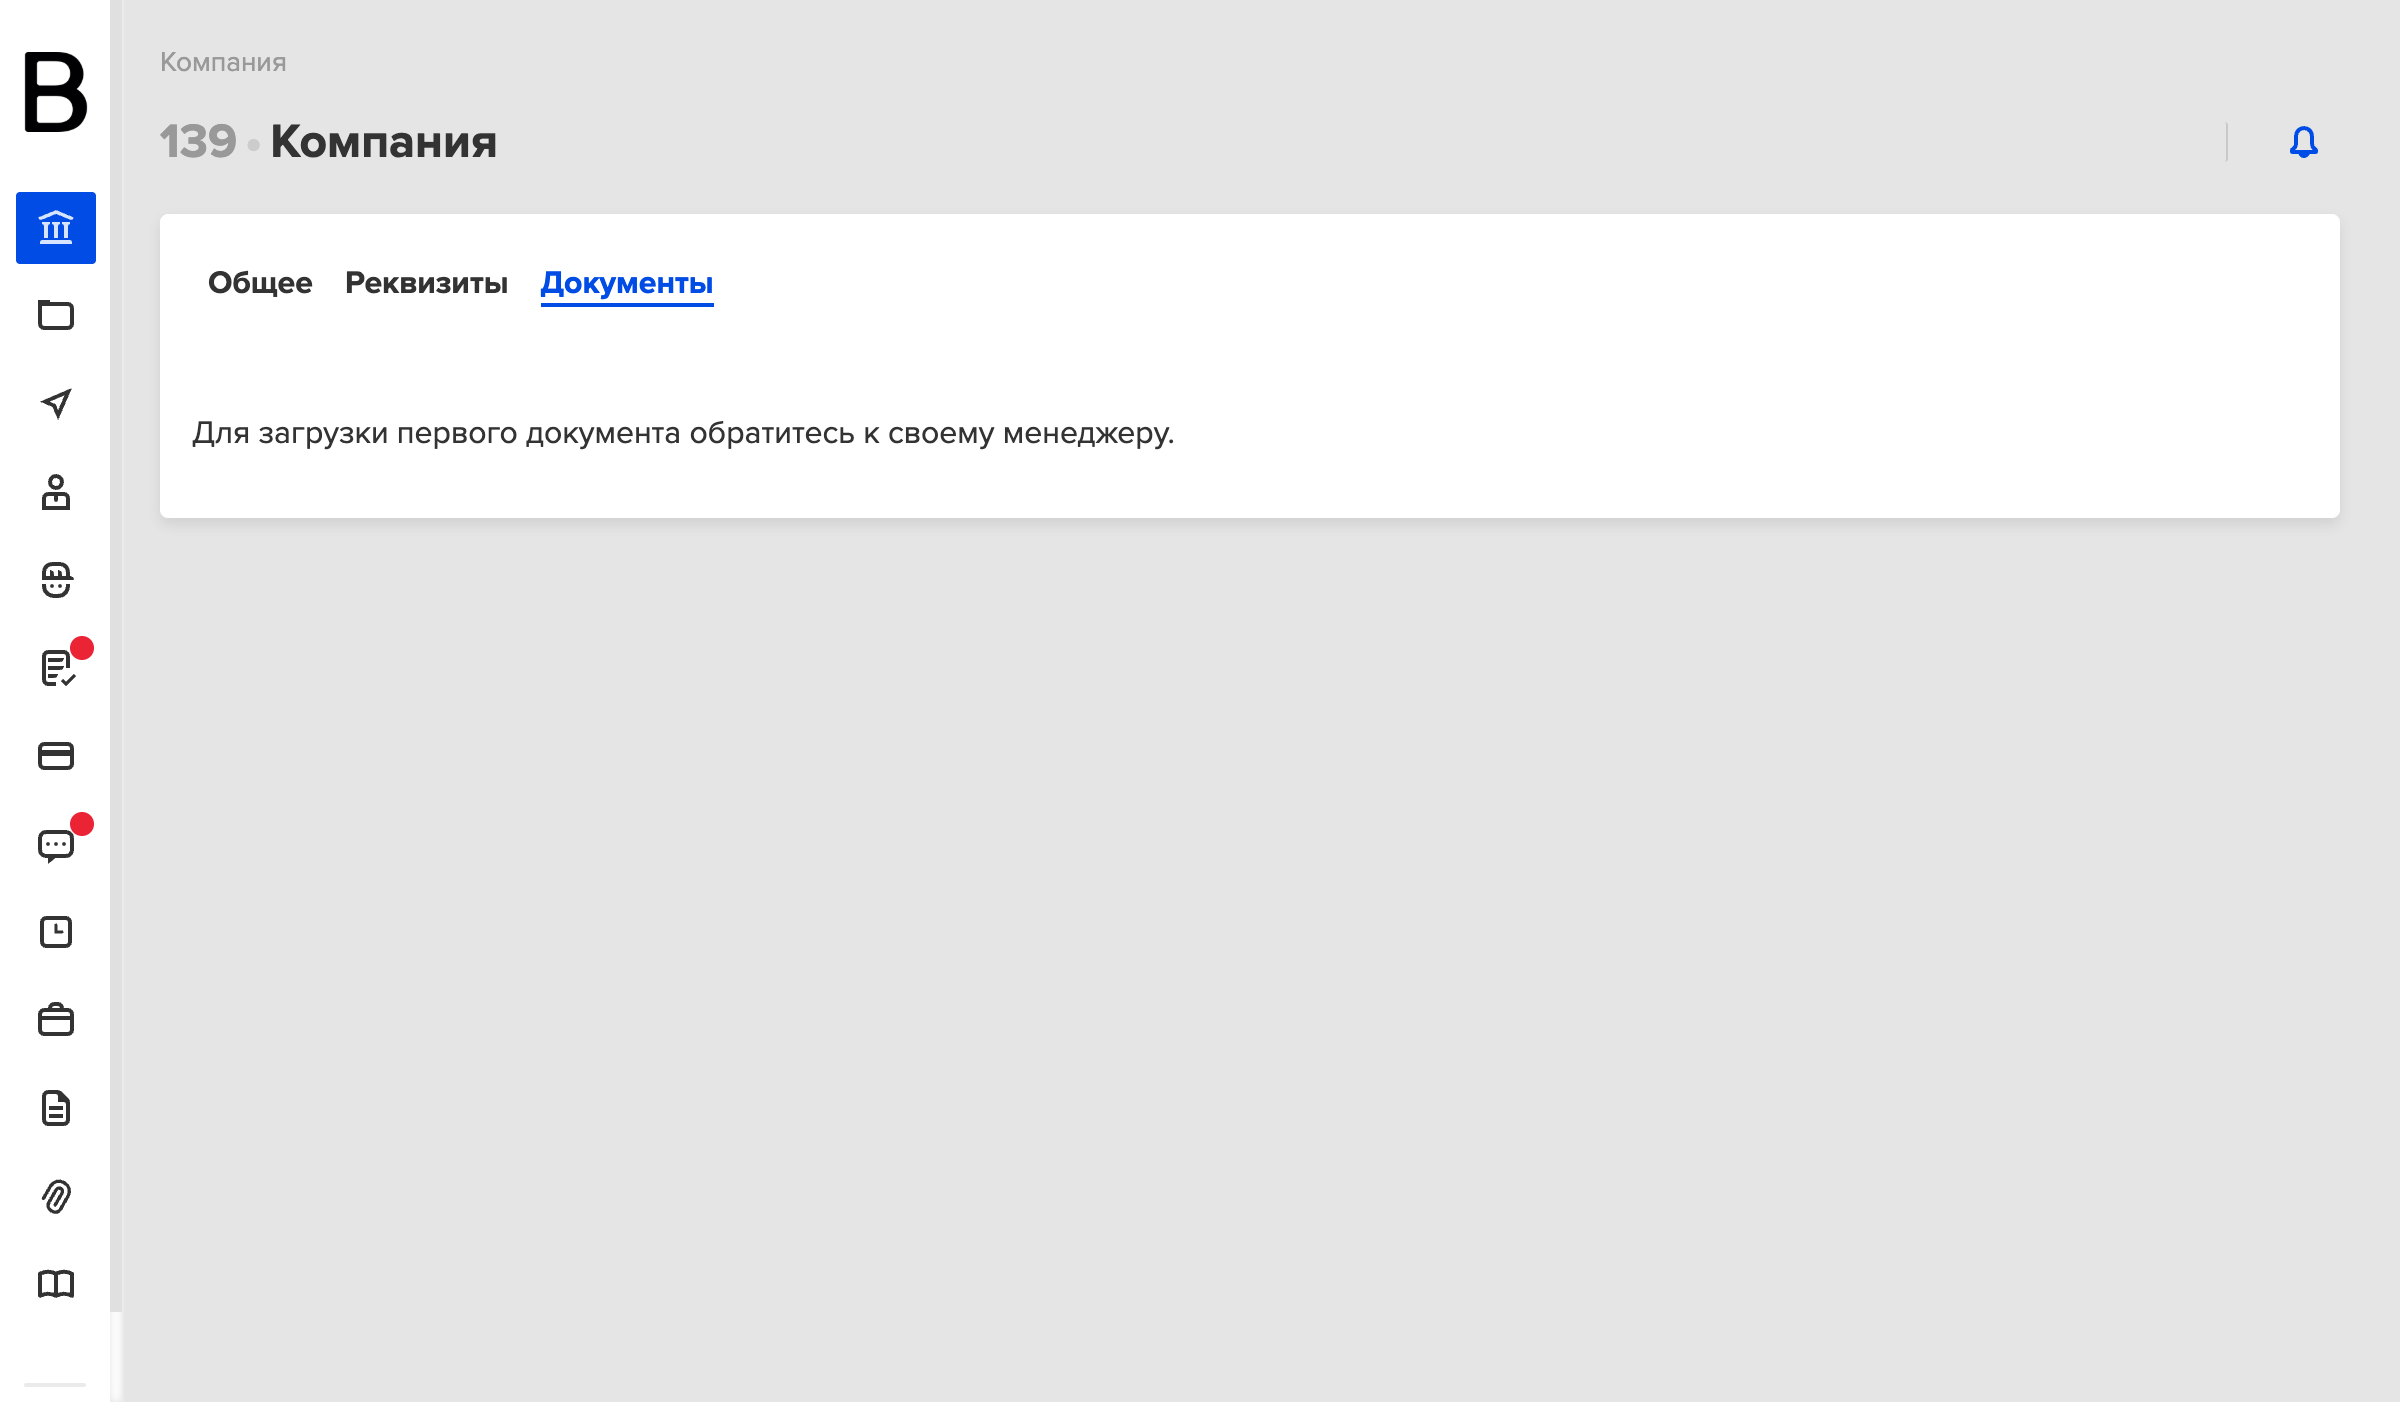The width and height of the screenshot is (2400, 1402).
Task: Open the open-book knowledge icon
Action: [56, 1284]
